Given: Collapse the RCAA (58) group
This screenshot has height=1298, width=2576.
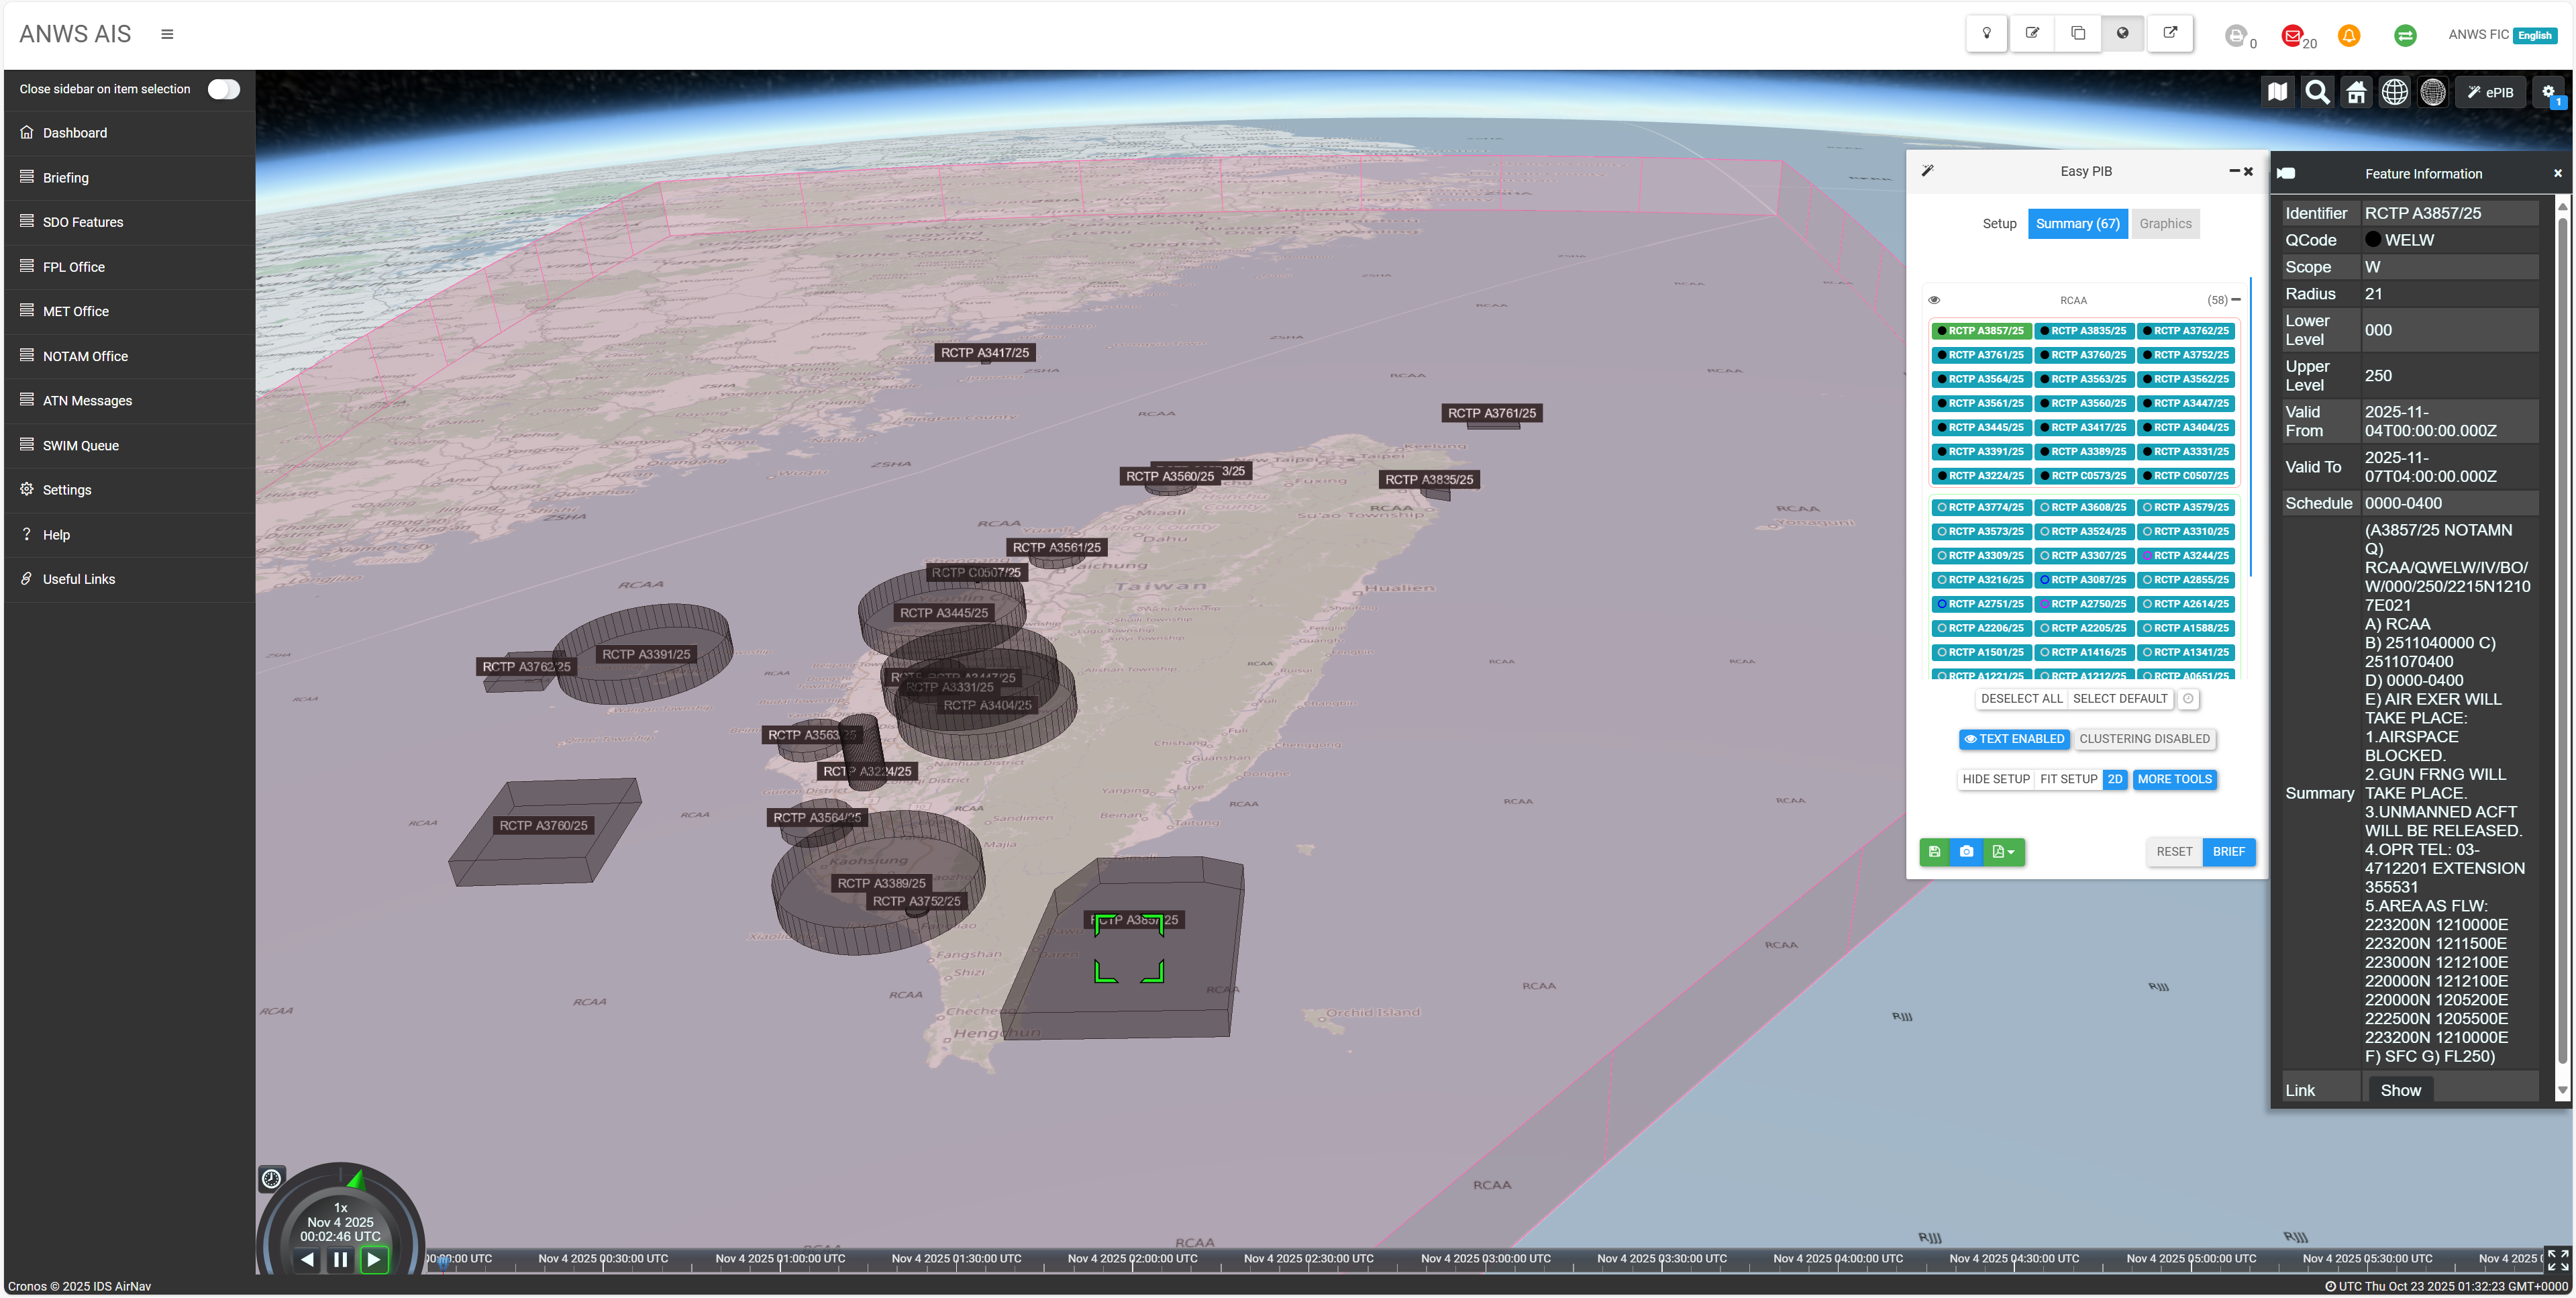Looking at the screenshot, I should click(2236, 300).
